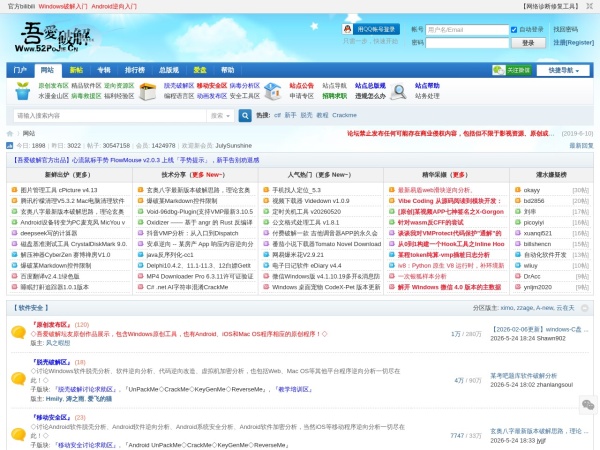Viewport: 600px width, 450px height.
Task: Click chat bubble icon beside 原创发布区
Action: 18,332
